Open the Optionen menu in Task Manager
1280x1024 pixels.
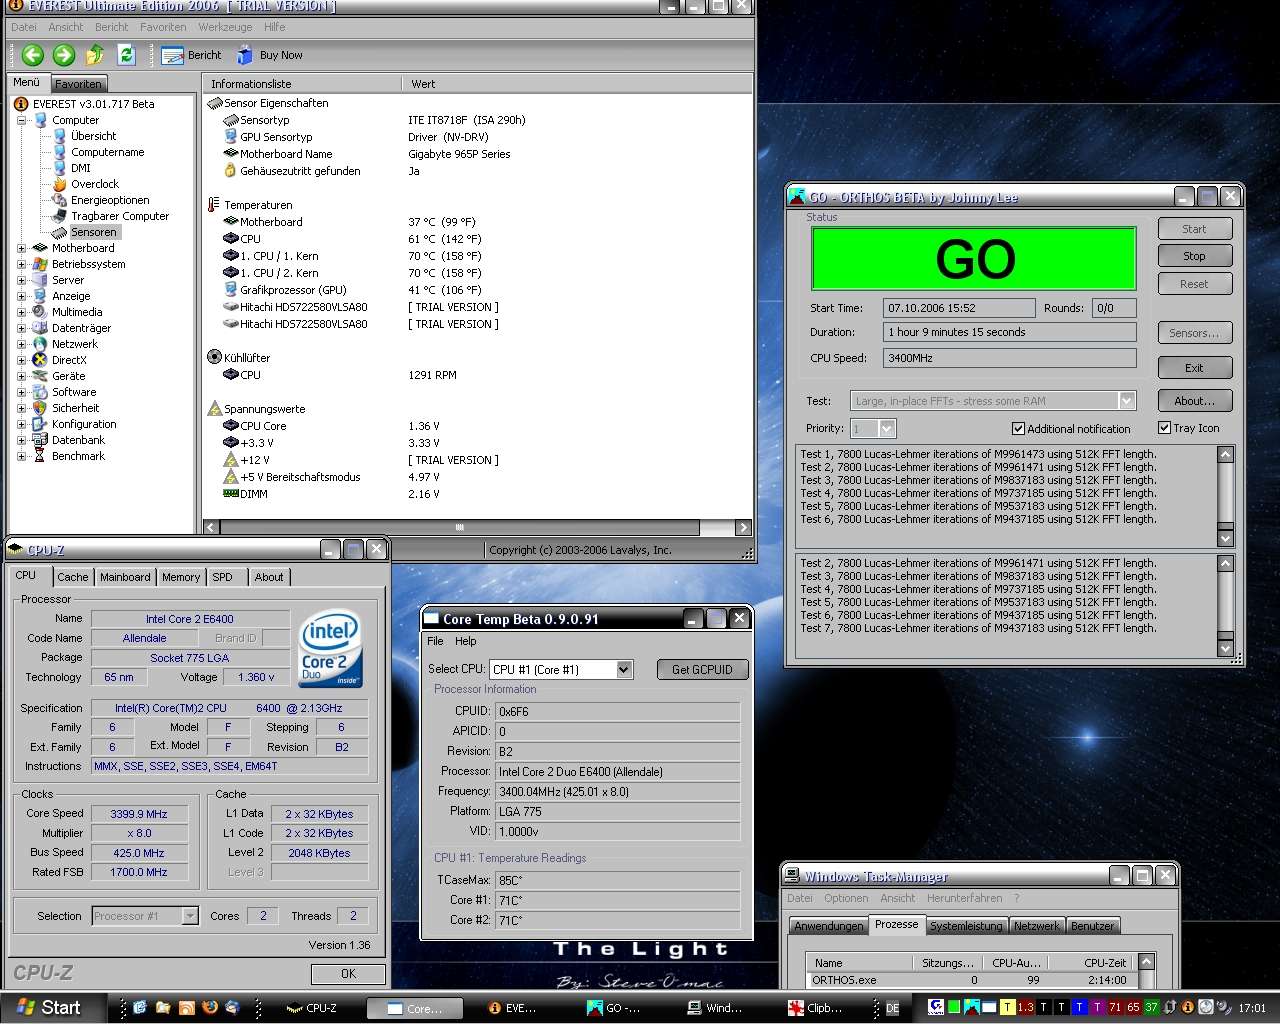[846, 898]
